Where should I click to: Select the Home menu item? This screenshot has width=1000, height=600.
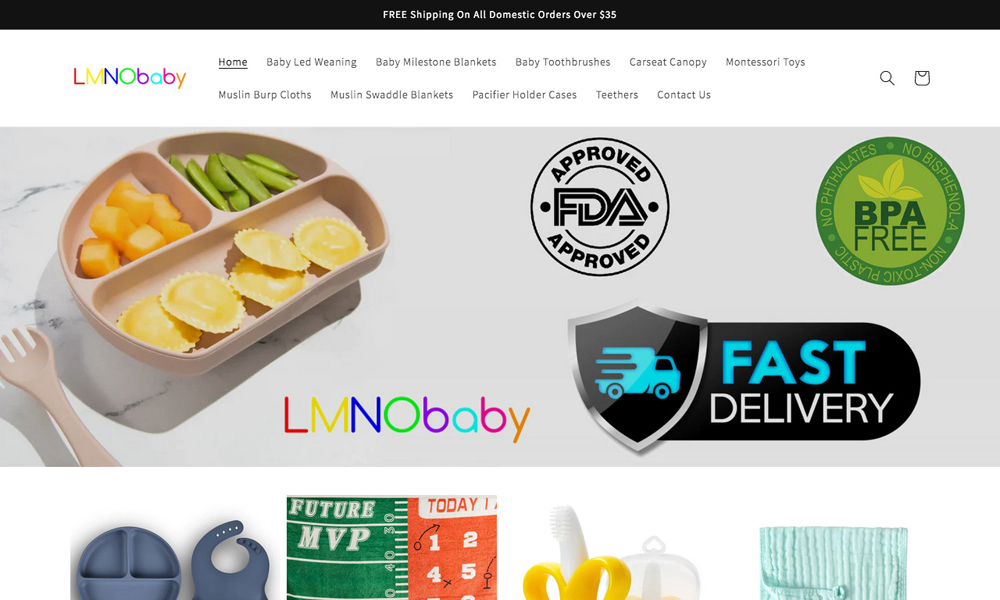(233, 62)
